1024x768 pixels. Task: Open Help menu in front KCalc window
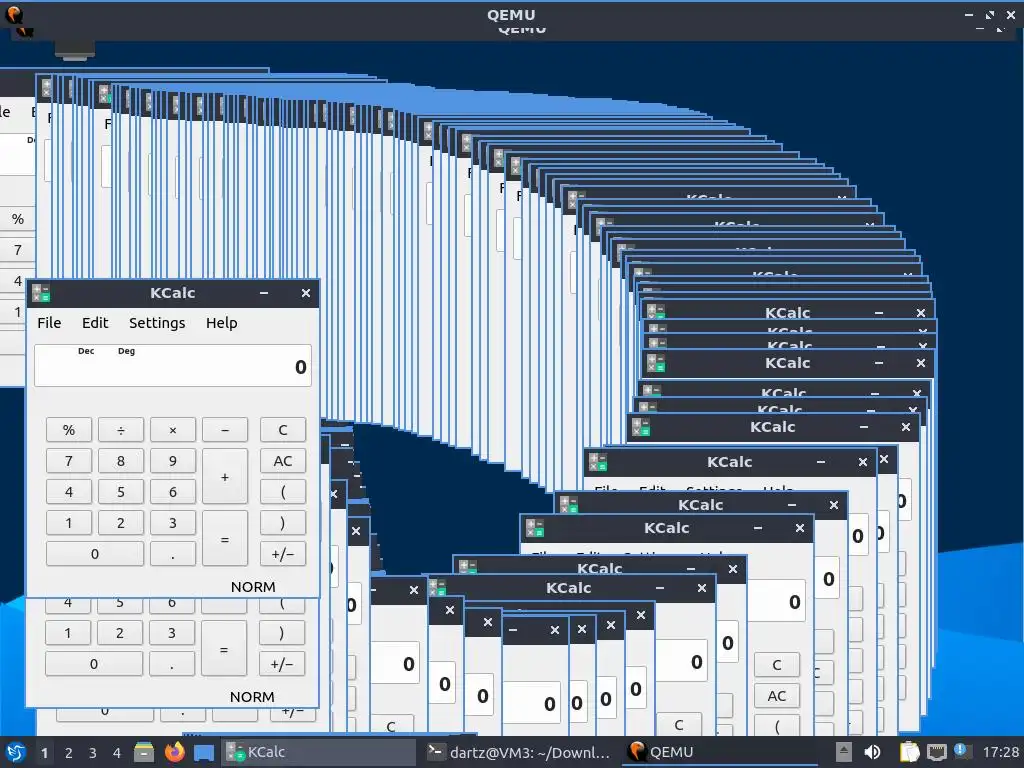(x=221, y=323)
